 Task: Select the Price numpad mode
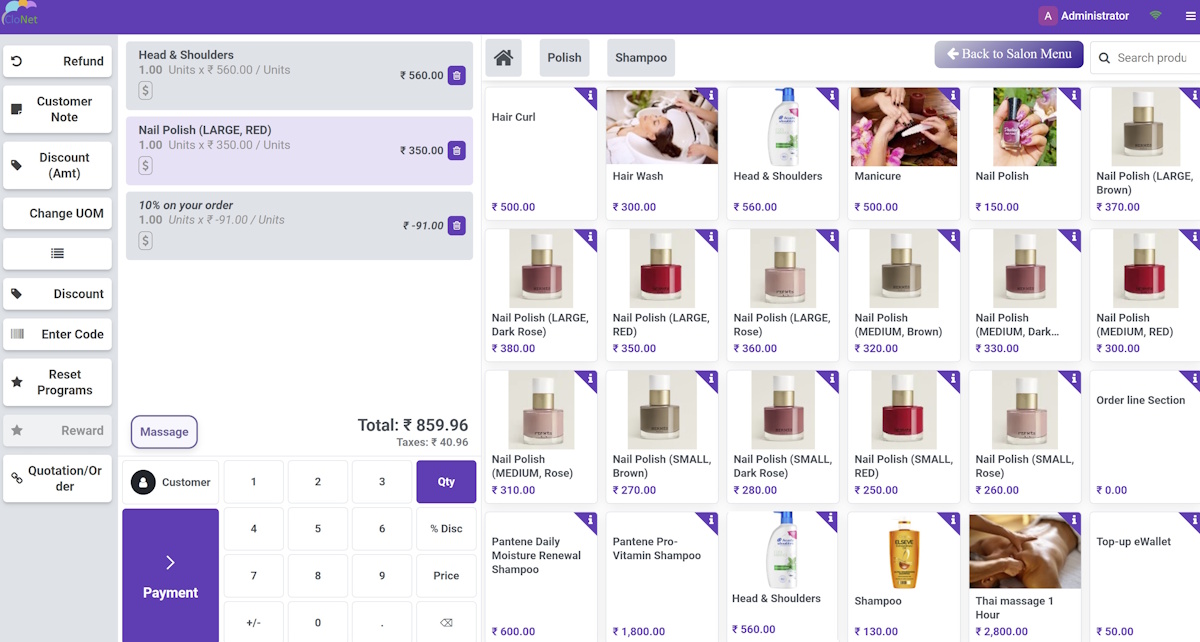[446, 576]
